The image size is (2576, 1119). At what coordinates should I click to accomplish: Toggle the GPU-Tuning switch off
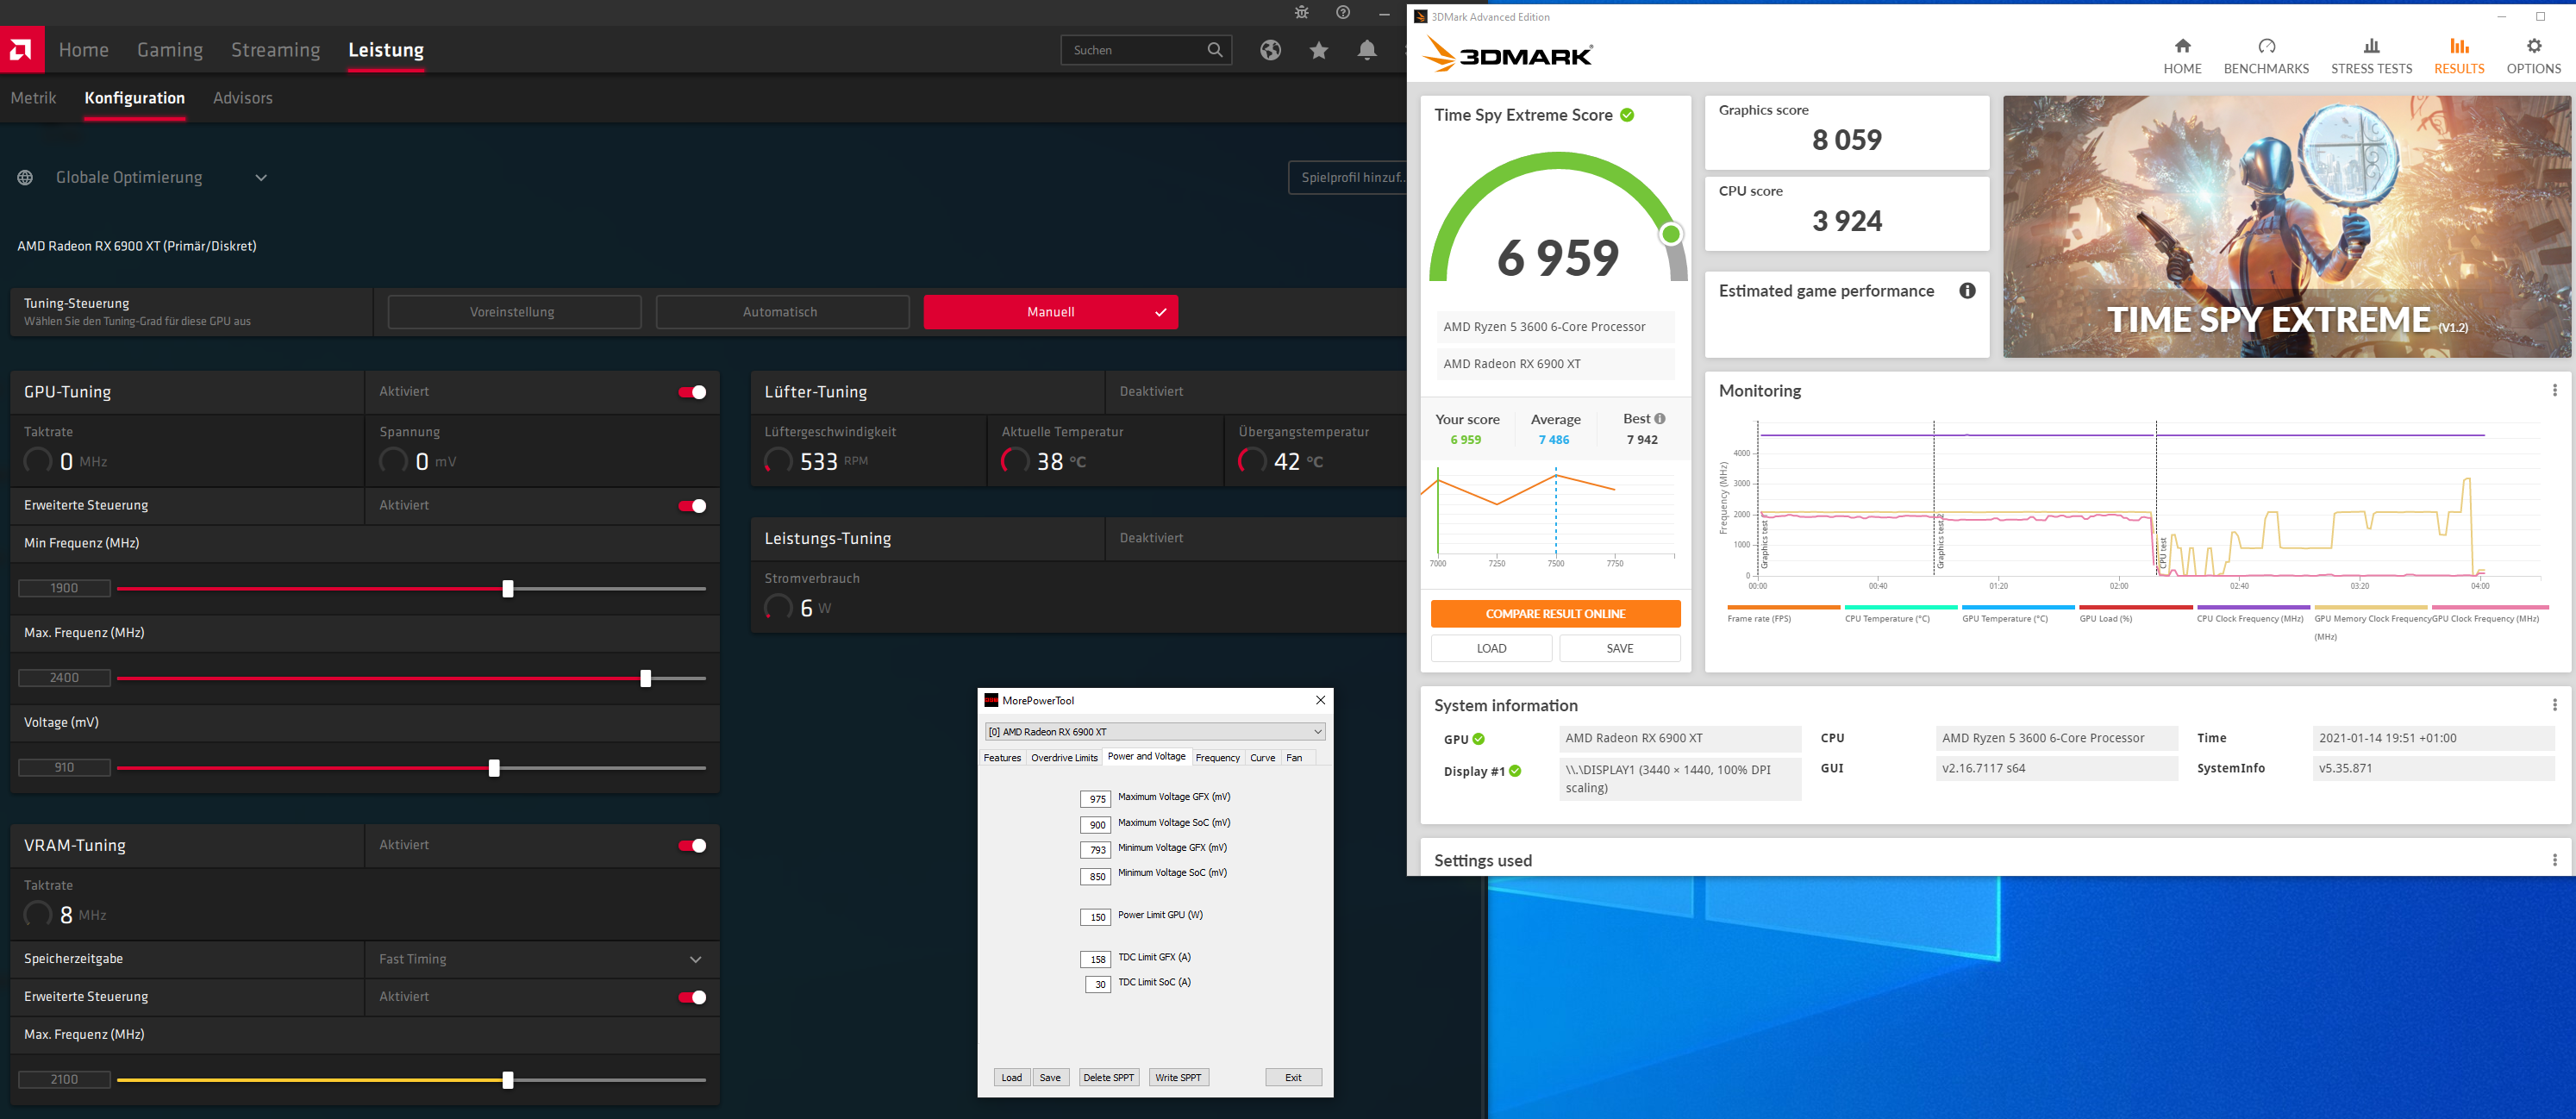point(692,392)
